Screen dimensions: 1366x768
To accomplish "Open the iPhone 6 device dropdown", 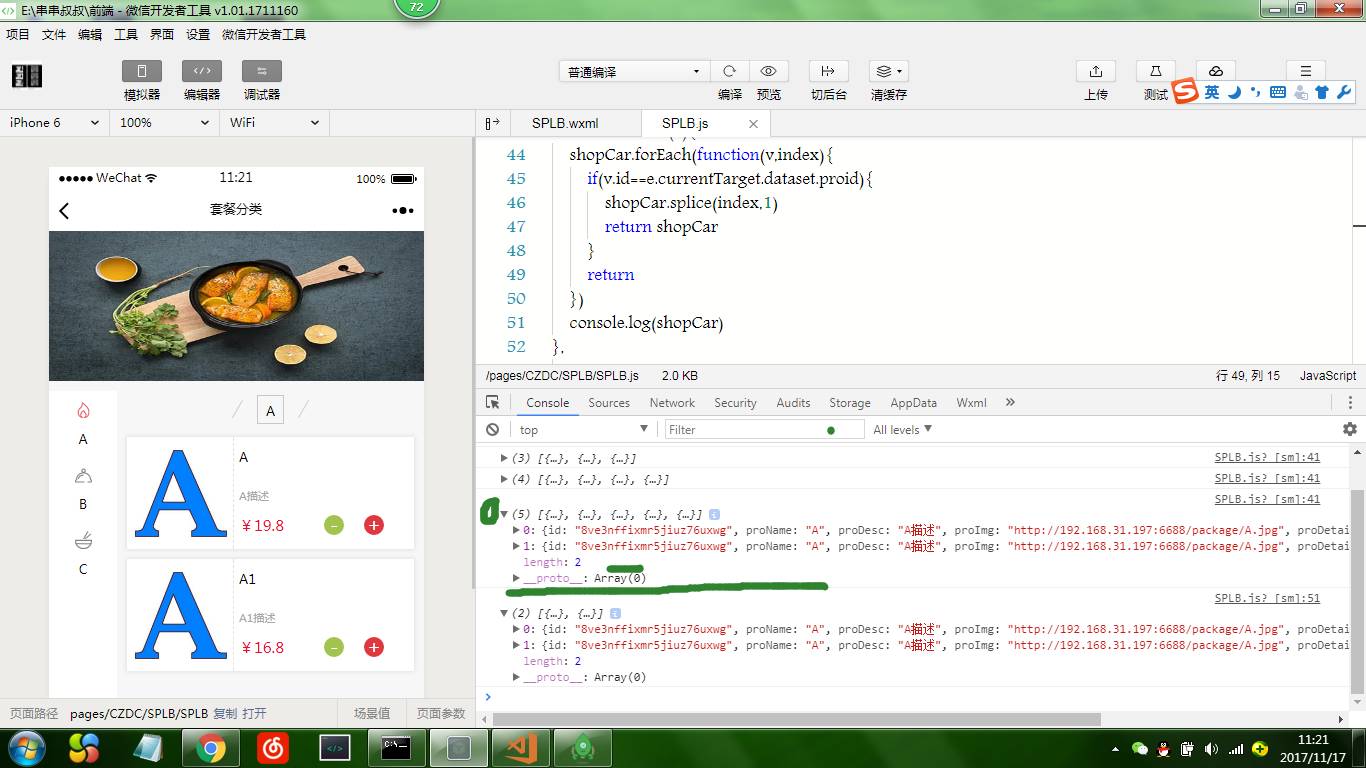I will click(54, 122).
